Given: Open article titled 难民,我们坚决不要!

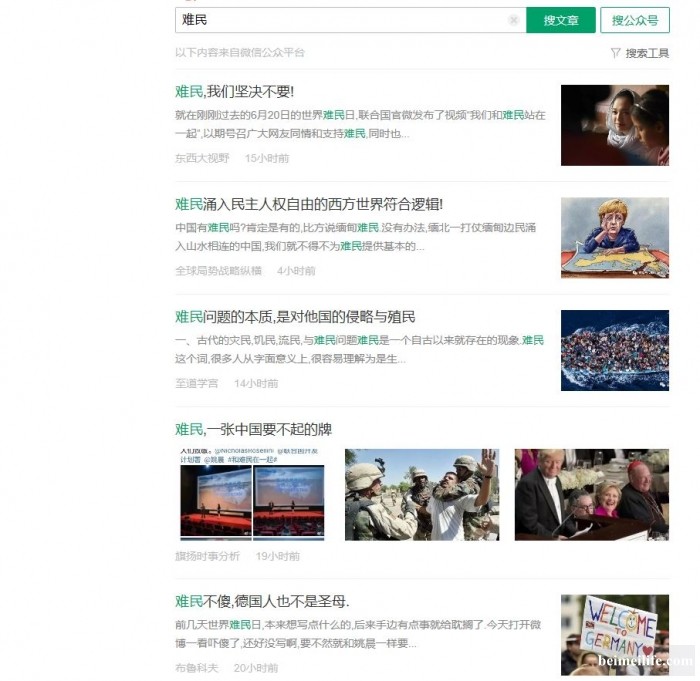Looking at the screenshot, I should [235, 92].
